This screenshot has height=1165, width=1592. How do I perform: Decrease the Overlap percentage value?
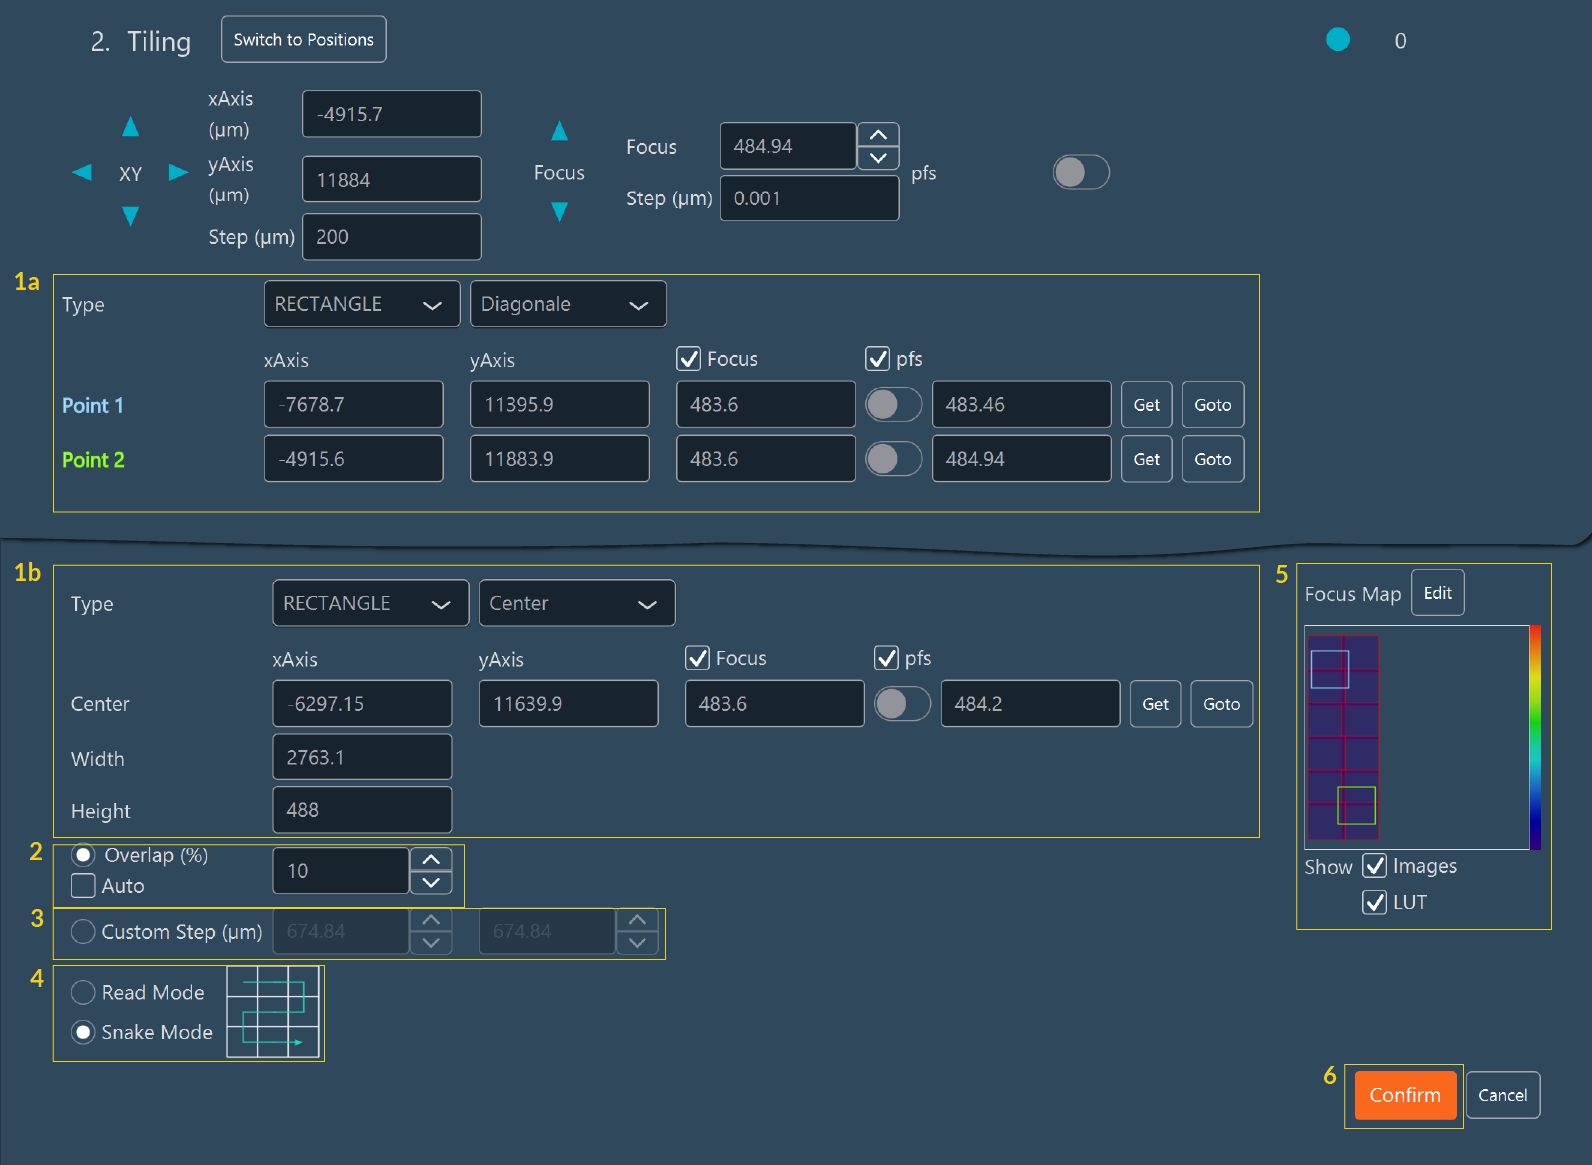point(431,883)
